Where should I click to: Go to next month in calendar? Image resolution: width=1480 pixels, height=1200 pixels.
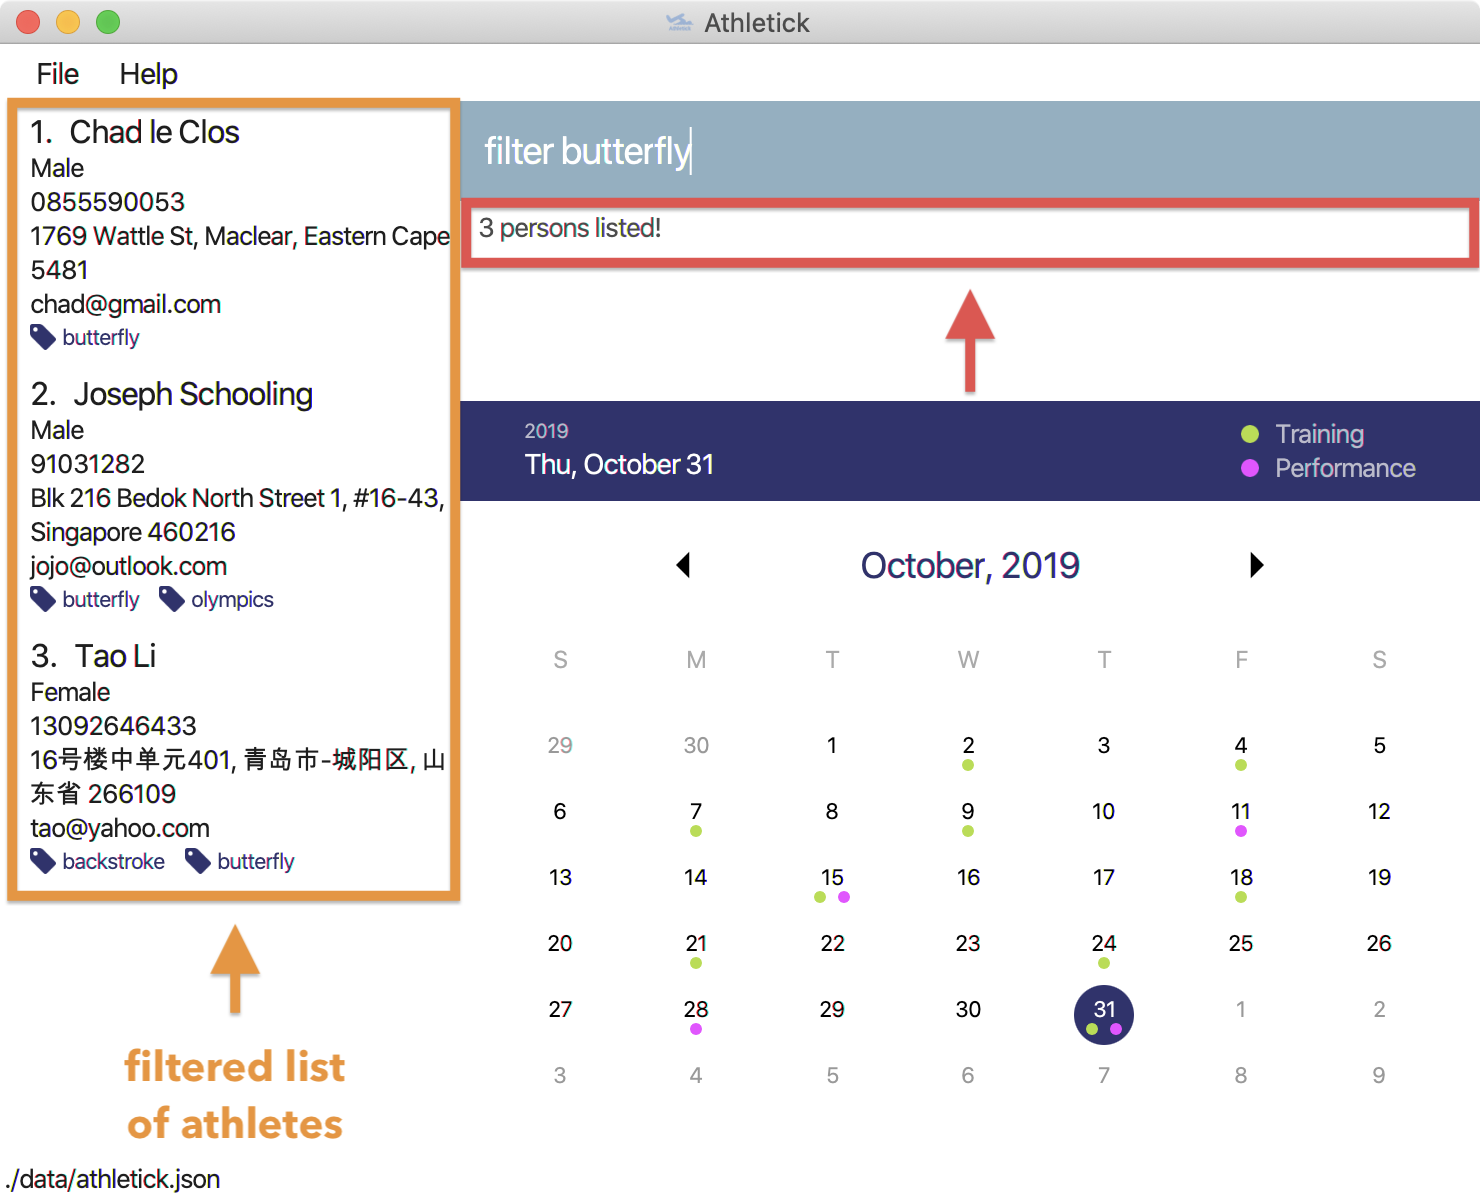point(1256,565)
